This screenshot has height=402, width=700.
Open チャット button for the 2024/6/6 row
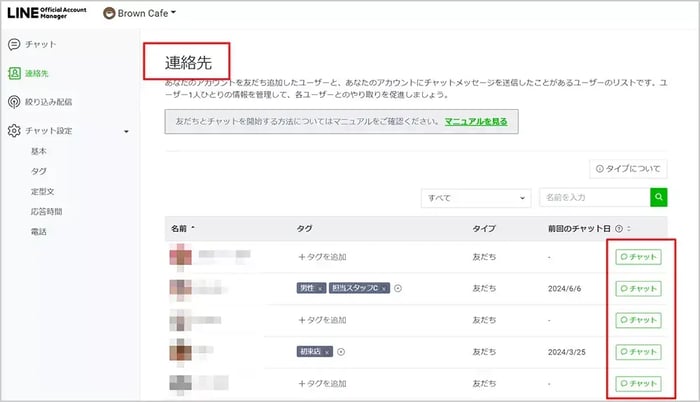[638, 289]
